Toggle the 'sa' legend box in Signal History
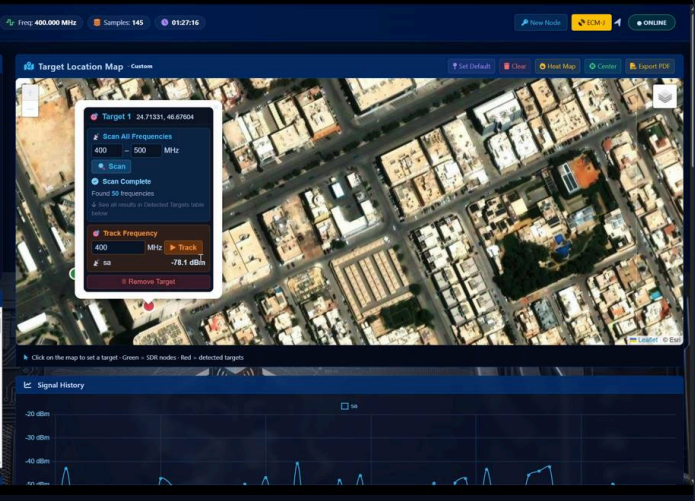695x501 pixels. [x=345, y=406]
